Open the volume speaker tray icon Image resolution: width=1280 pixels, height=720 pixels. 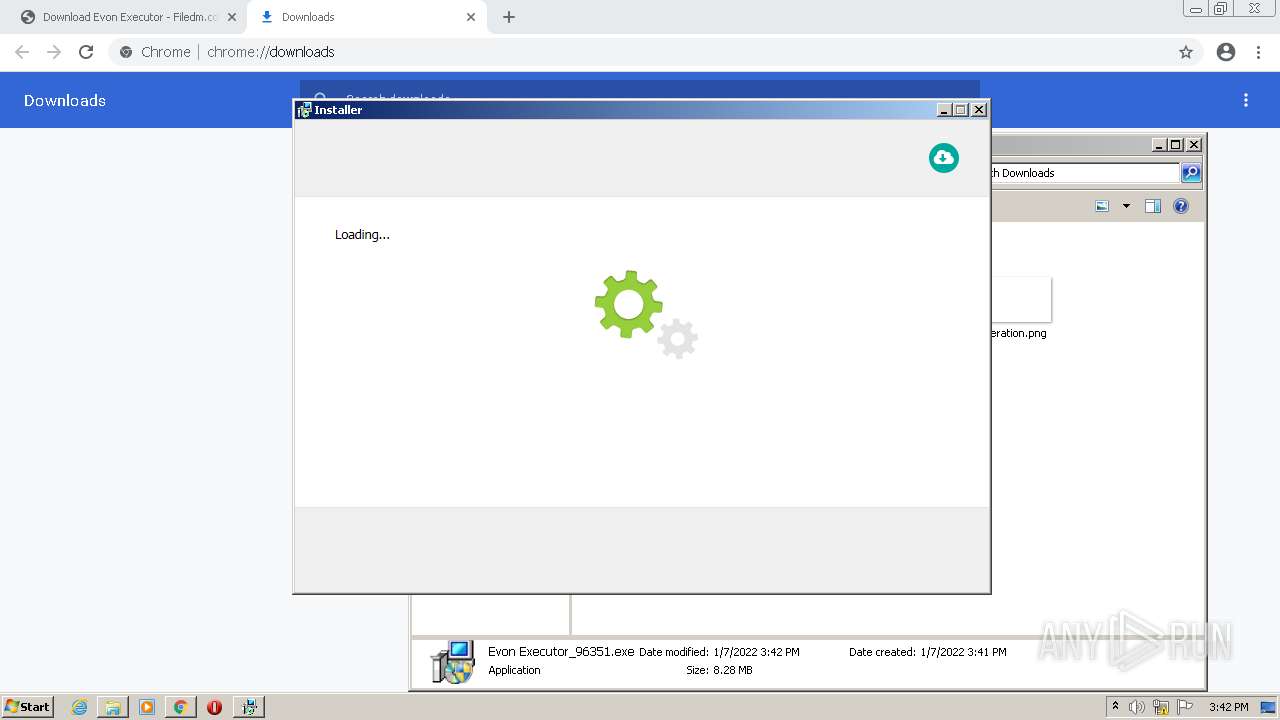click(1137, 707)
